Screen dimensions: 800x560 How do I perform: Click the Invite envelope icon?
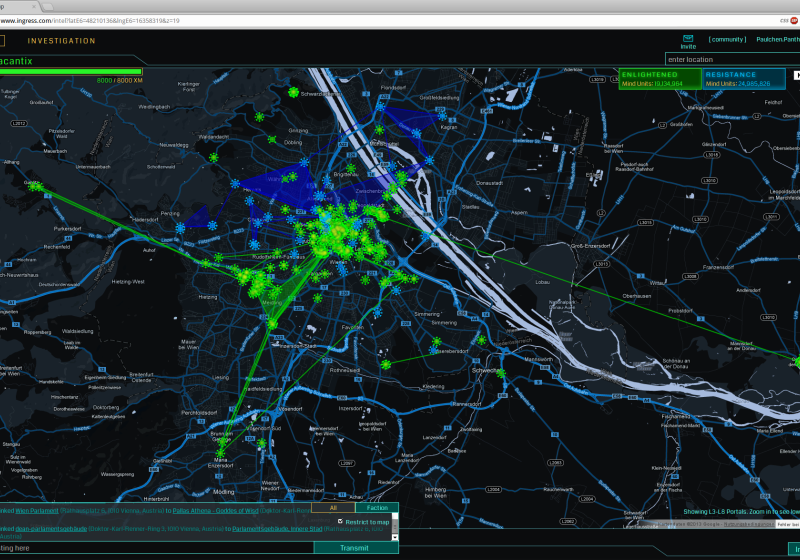pyautogui.click(x=688, y=37)
